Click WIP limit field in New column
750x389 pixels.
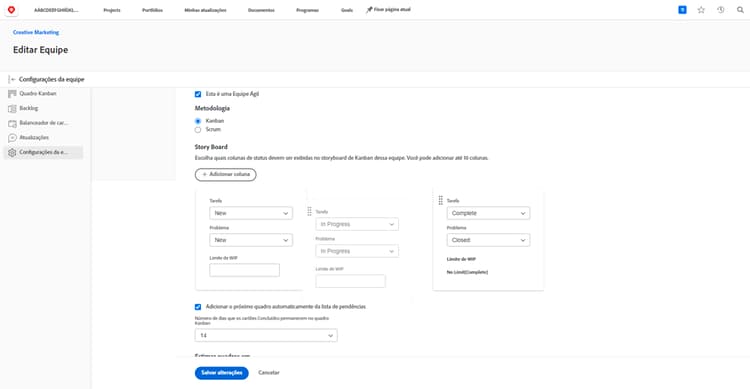pyautogui.click(x=244, y=270)
